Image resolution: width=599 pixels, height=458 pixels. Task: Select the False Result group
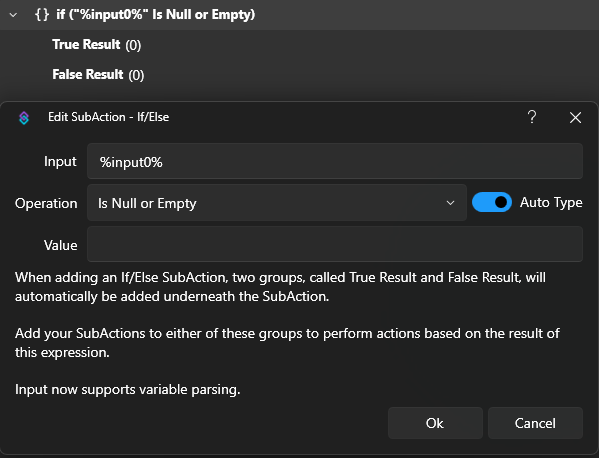click(98, 74)
